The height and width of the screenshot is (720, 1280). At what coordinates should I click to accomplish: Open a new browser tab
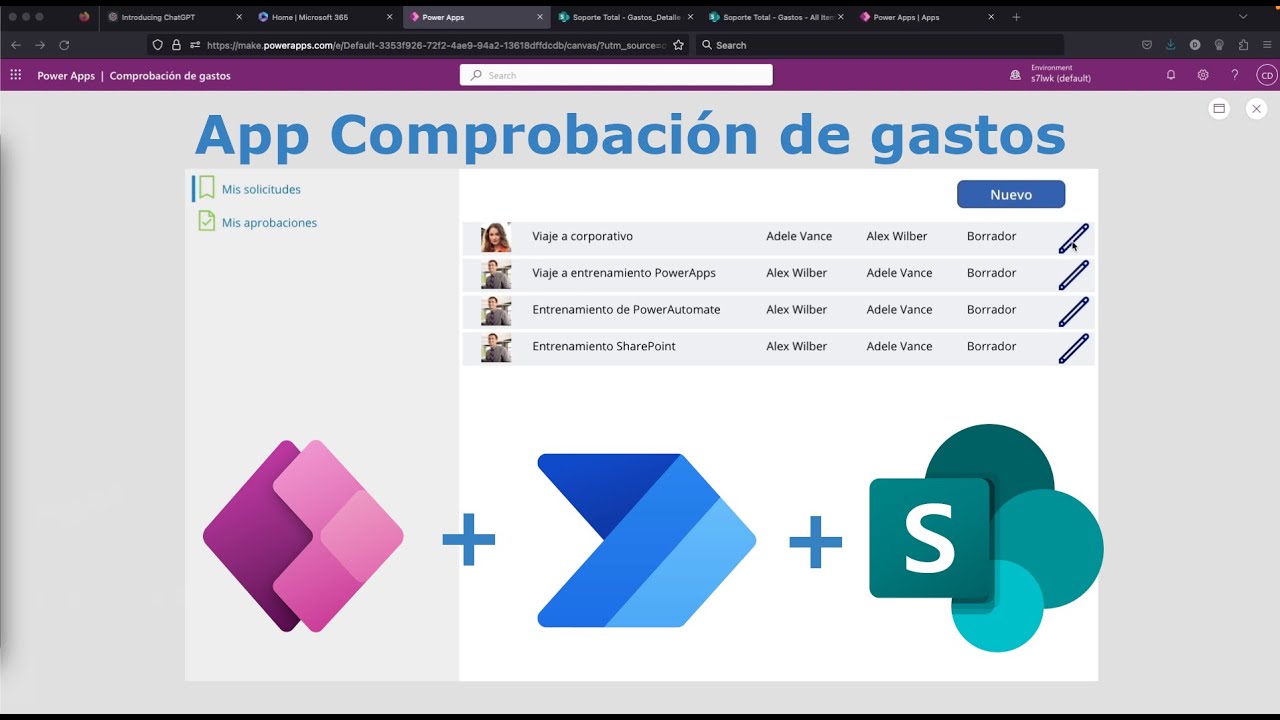1016,17
